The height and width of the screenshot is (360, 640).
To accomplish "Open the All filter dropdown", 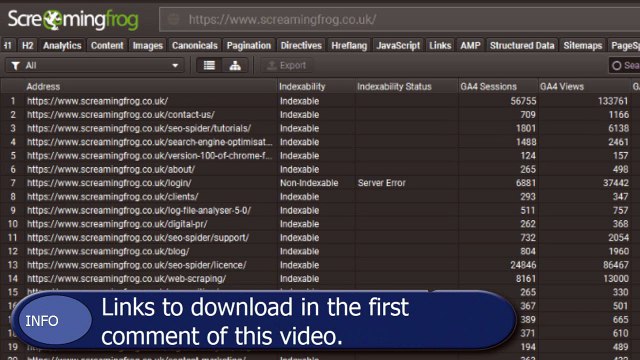I will click(95, 66).
